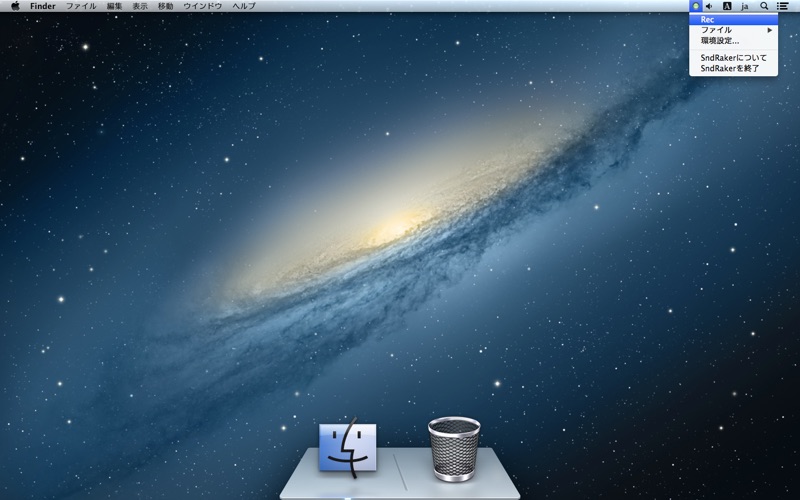This screenshot has width=800, height=500.
Task: Click the ja input language indicator
Action: pos(745,6)
